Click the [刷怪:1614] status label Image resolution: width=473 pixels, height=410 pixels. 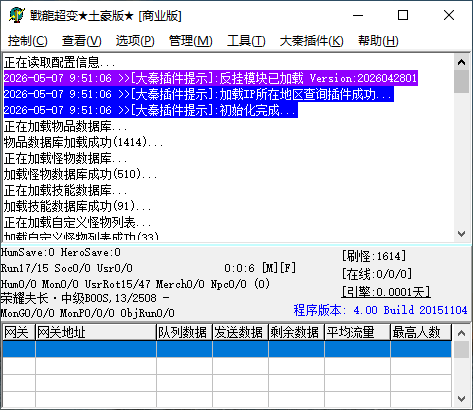374,256
